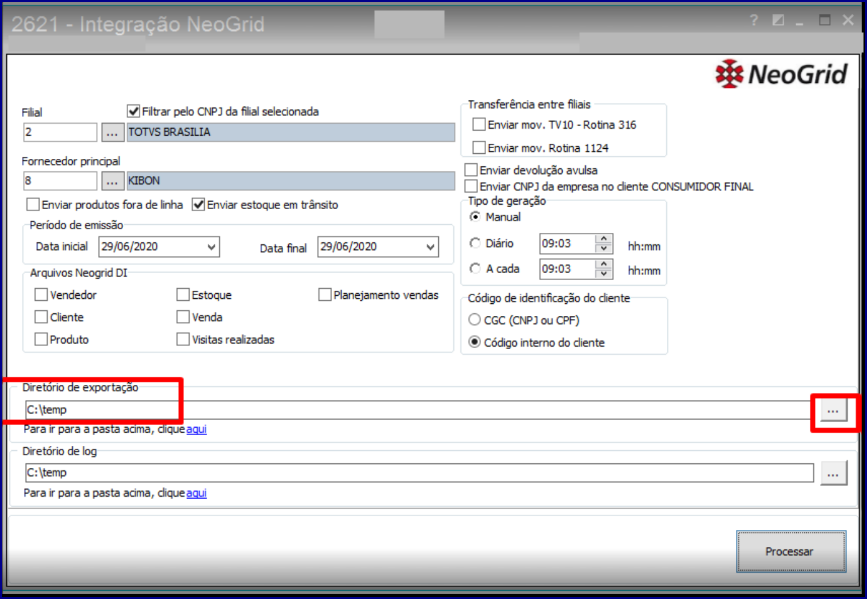Image resolution: width=867 pixels, height=599 pixels.
Task: Check the Visitas realizadas option
Action: 183,339
